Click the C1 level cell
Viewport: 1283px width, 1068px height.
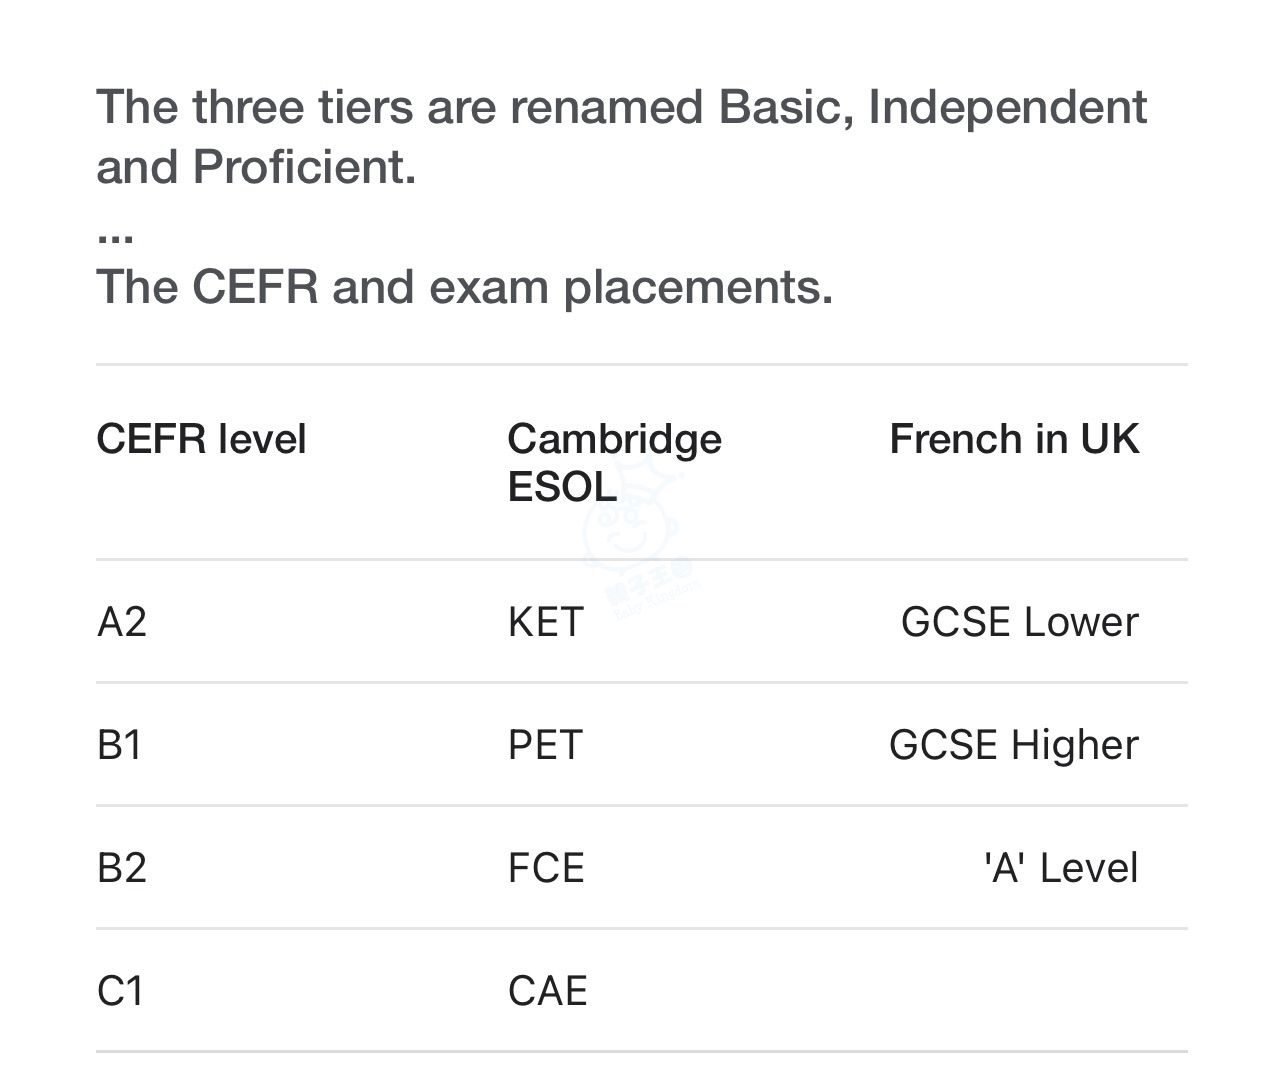[121, 991]
